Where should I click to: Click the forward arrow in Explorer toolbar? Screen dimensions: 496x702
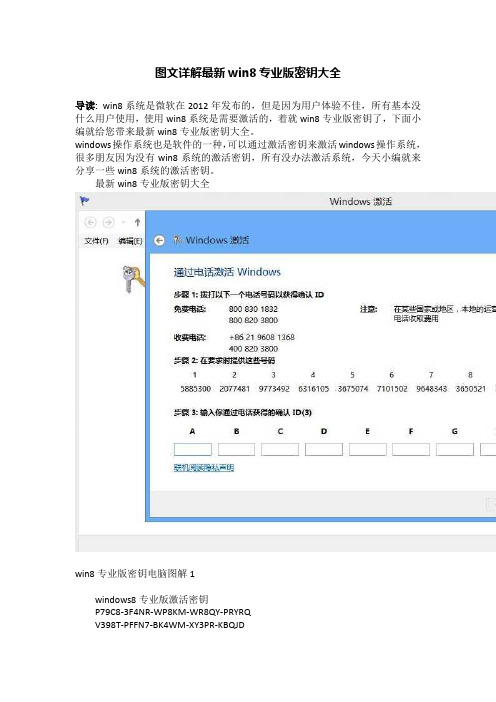point(108,222)
